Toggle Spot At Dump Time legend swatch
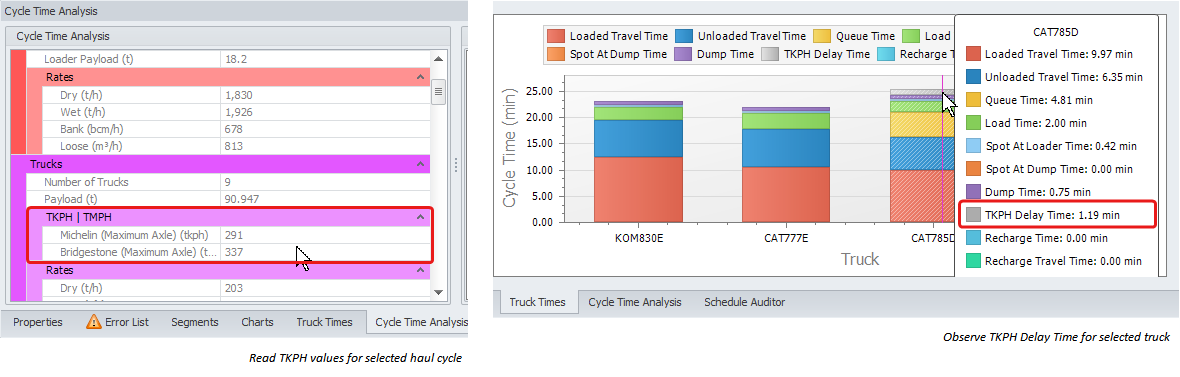Screen dimensions: 1180x377 [555, 54]
